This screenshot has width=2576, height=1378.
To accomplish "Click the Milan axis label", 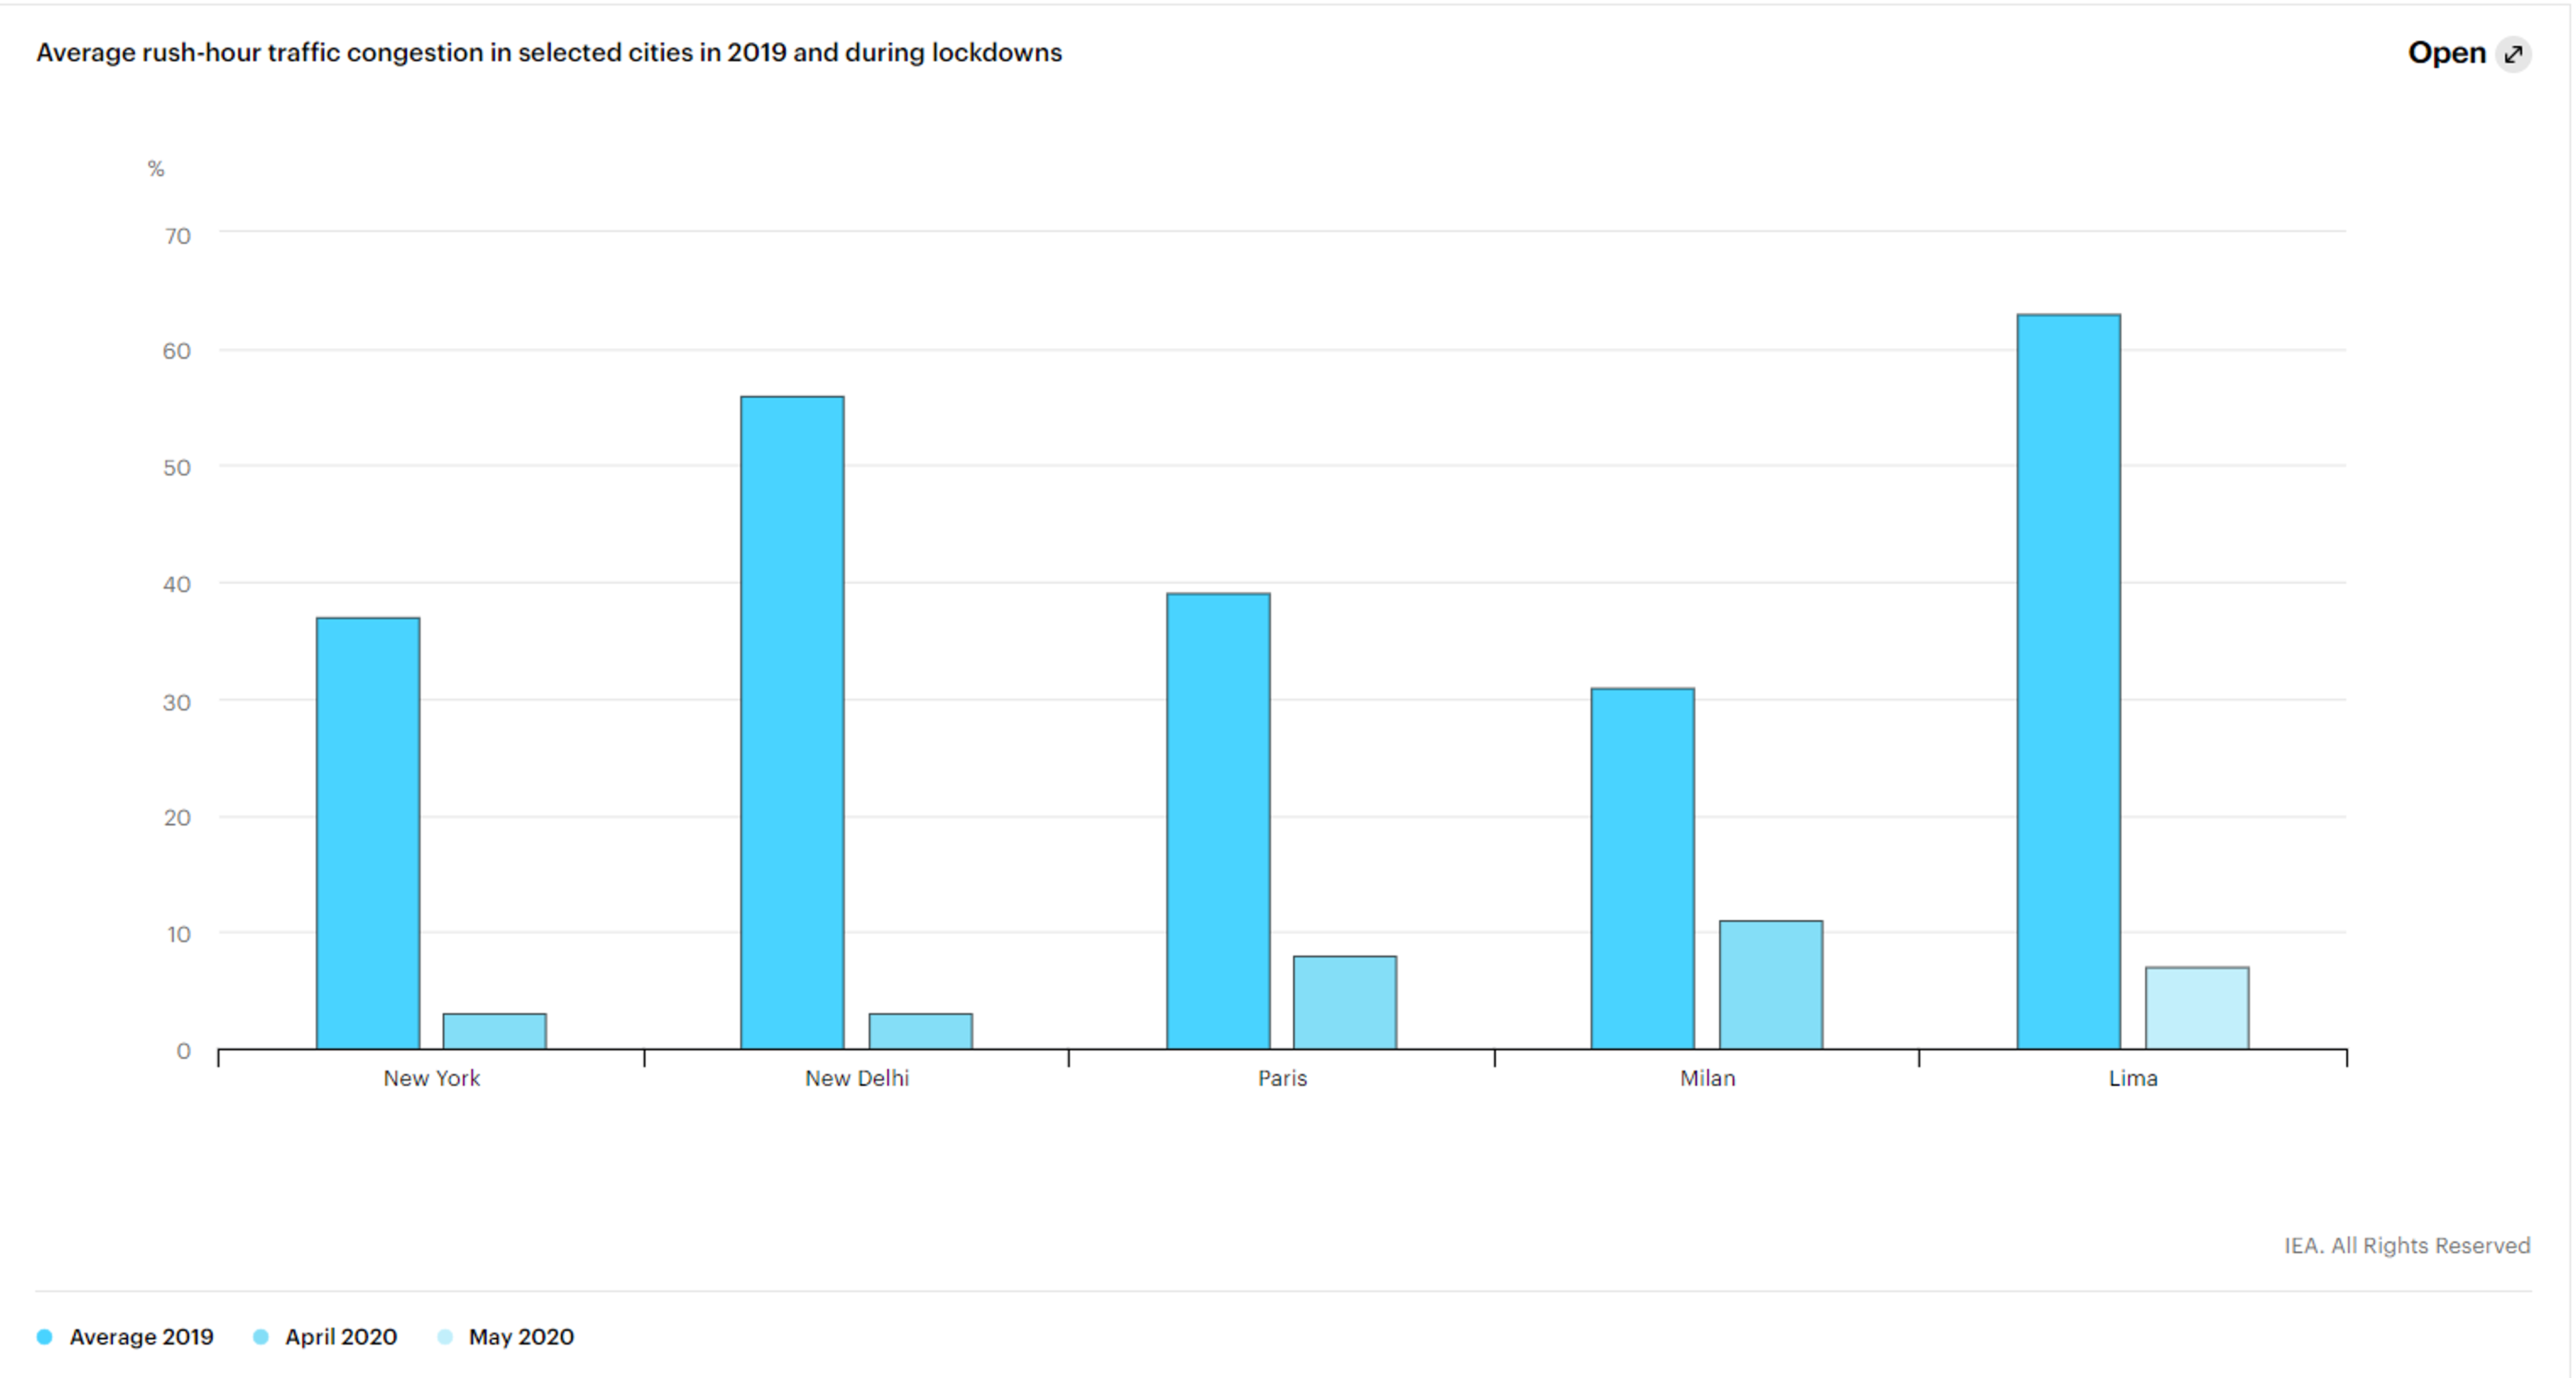I will click(1708, 1078).
